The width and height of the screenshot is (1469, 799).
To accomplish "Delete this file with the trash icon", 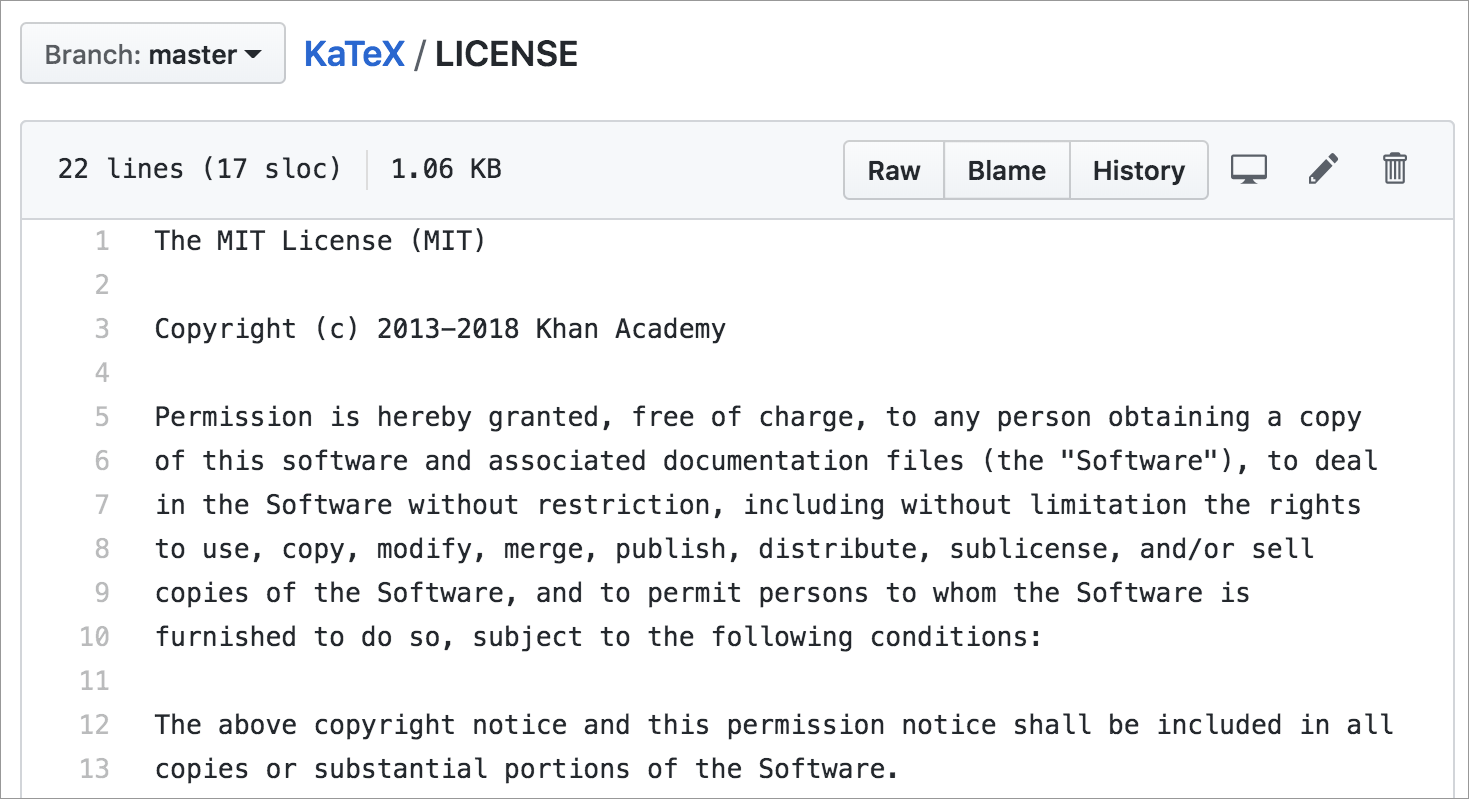I will (1395, 169).
